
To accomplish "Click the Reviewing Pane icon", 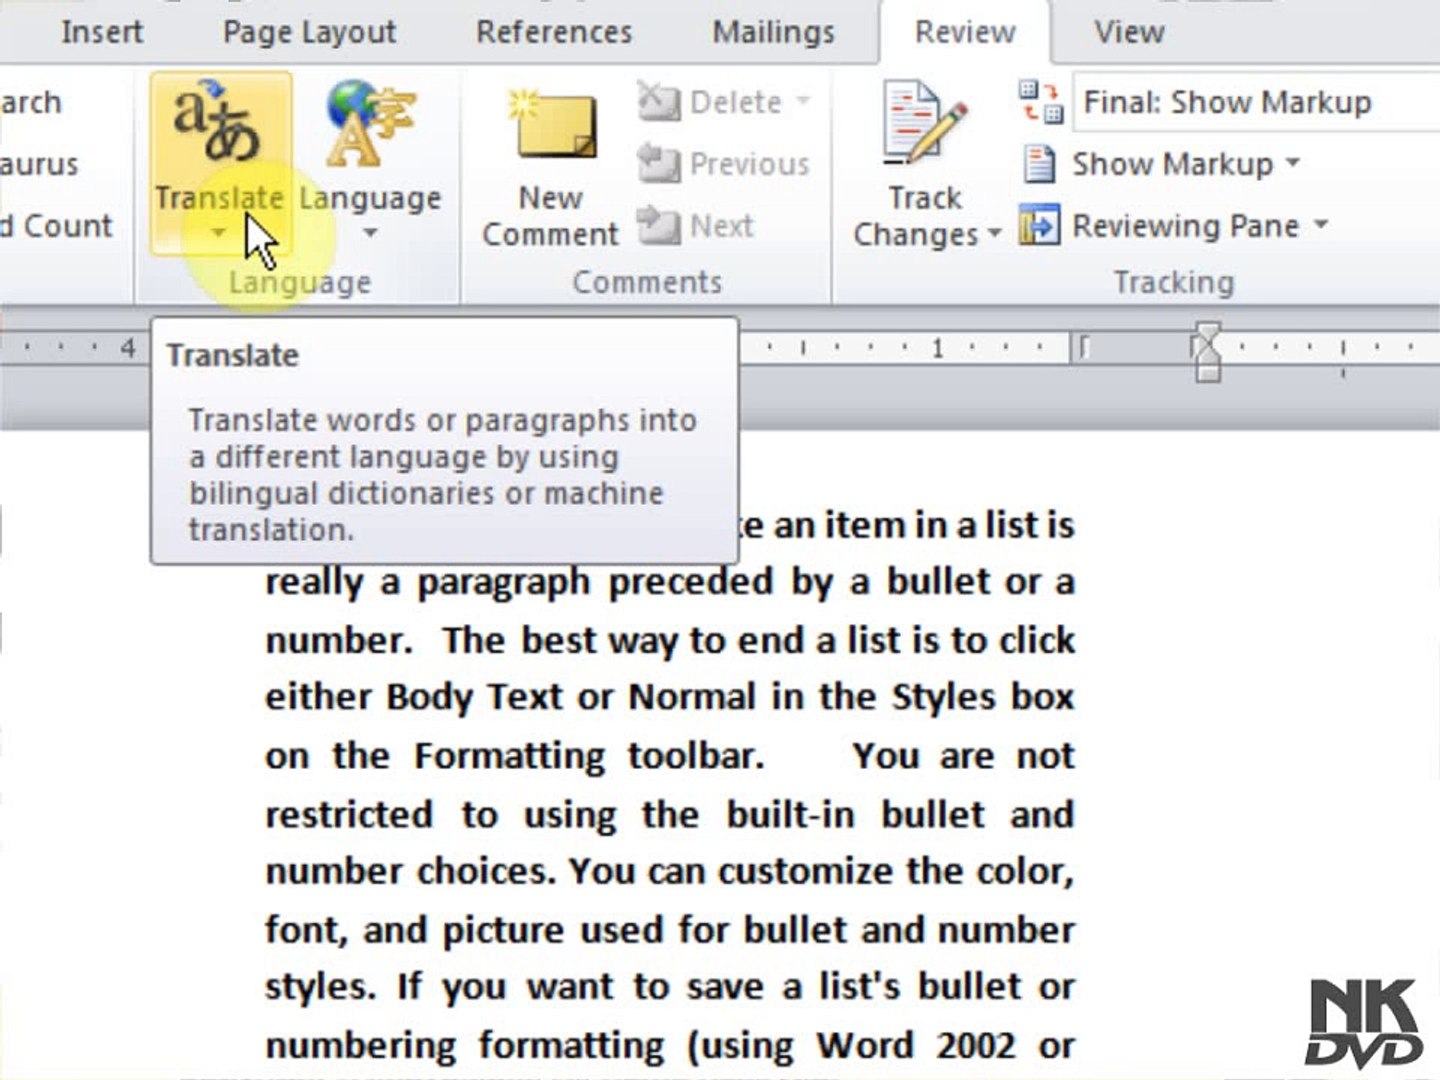I will pos(1039,225).
